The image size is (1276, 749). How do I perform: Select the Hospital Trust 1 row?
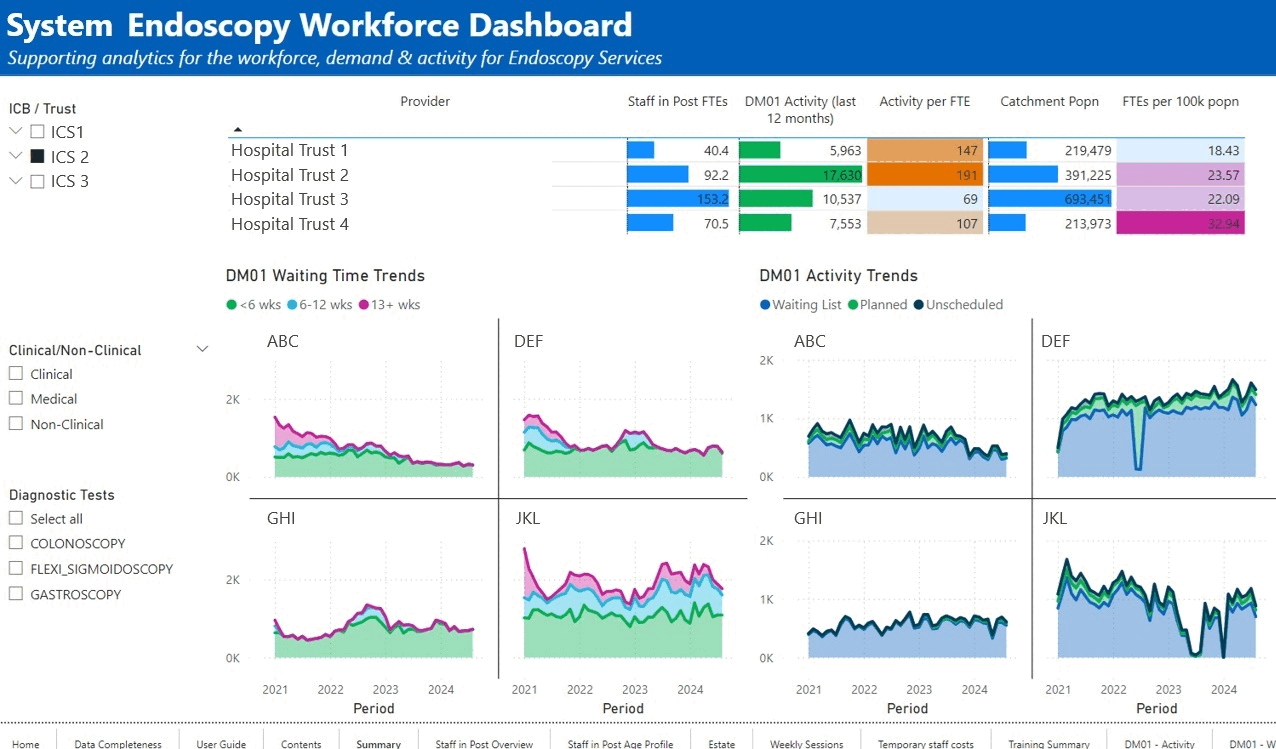289,149
